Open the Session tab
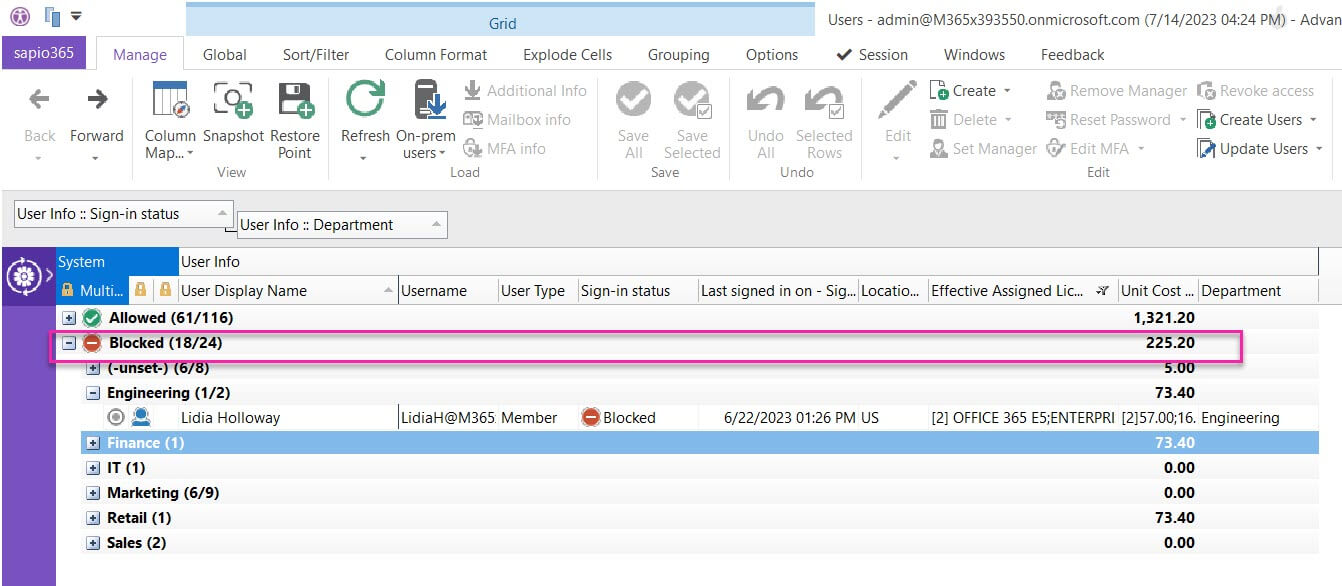1342x586 pixels. (872, 55)
